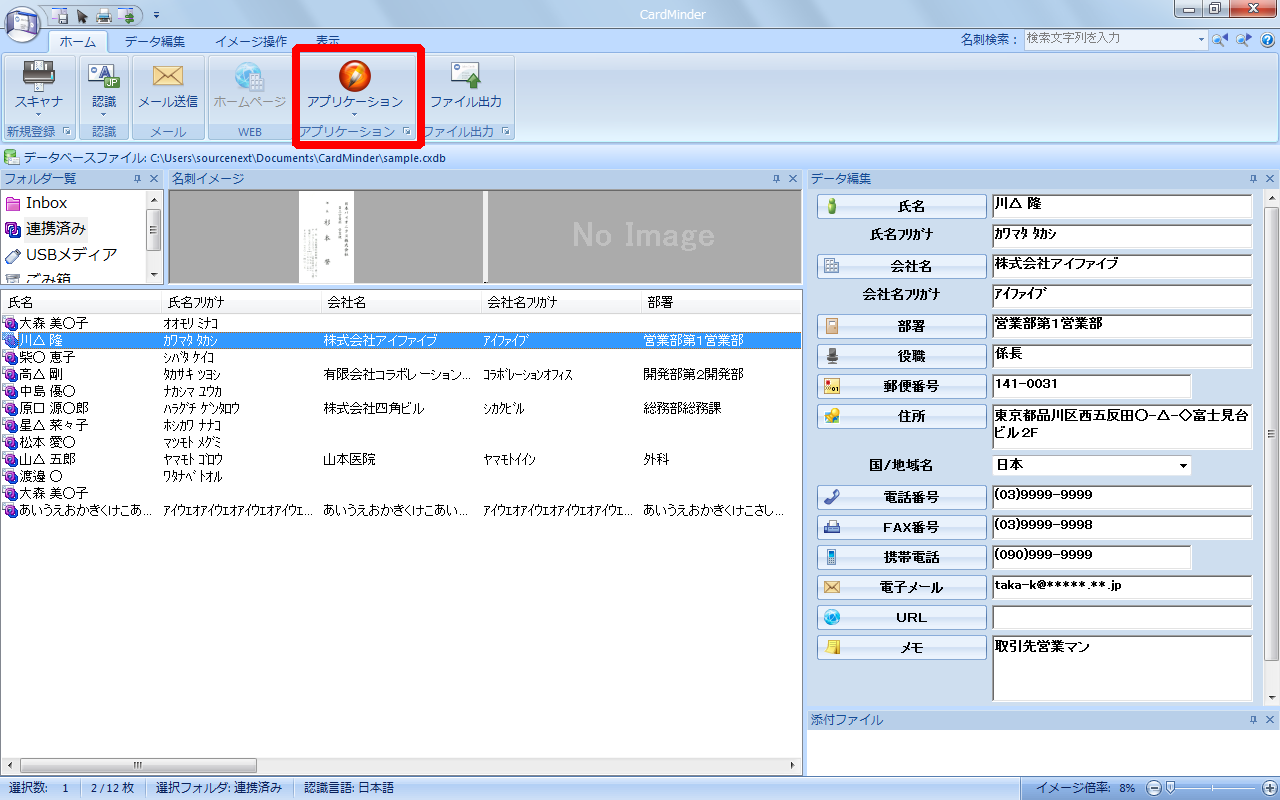
Task: Pin the フォルダ一覧 panel
Action: pos(138,179)
